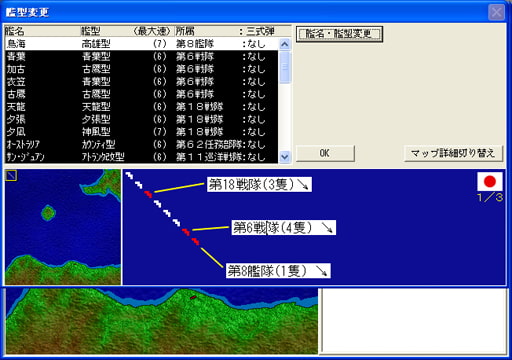Select the 衣笠 row in ship list
512x360 pixels.
[x=141, y=81]
